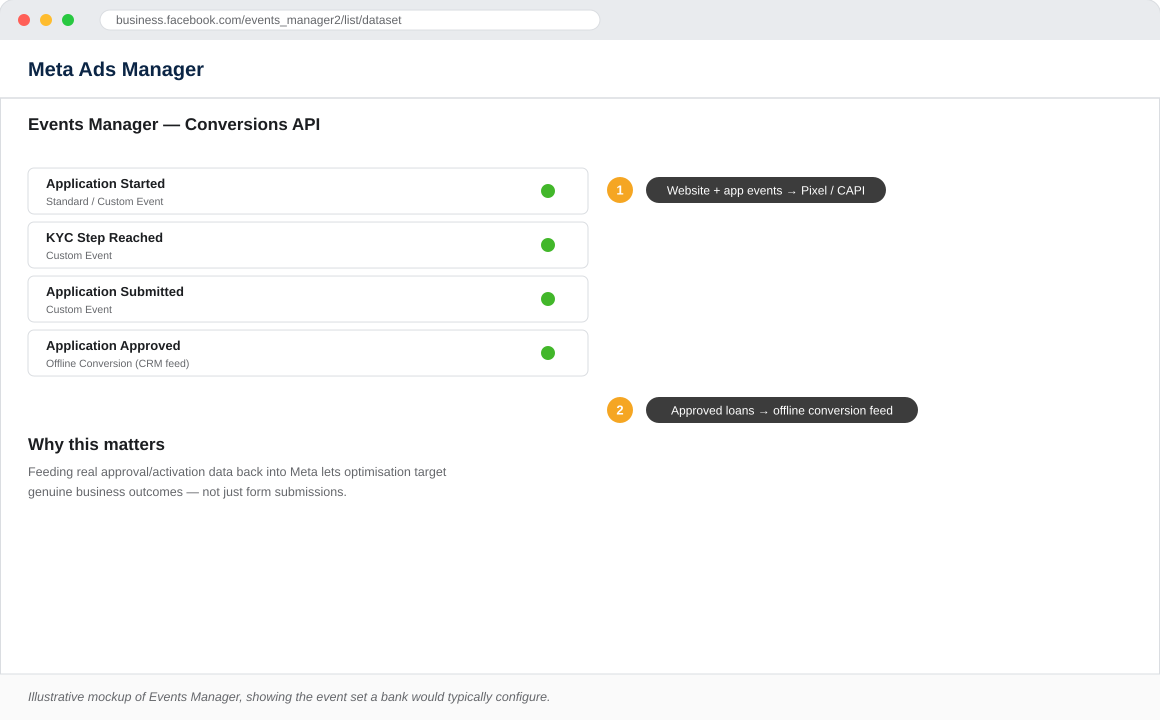
Task: Click the green maximize window button
Action: click(68, 20)
